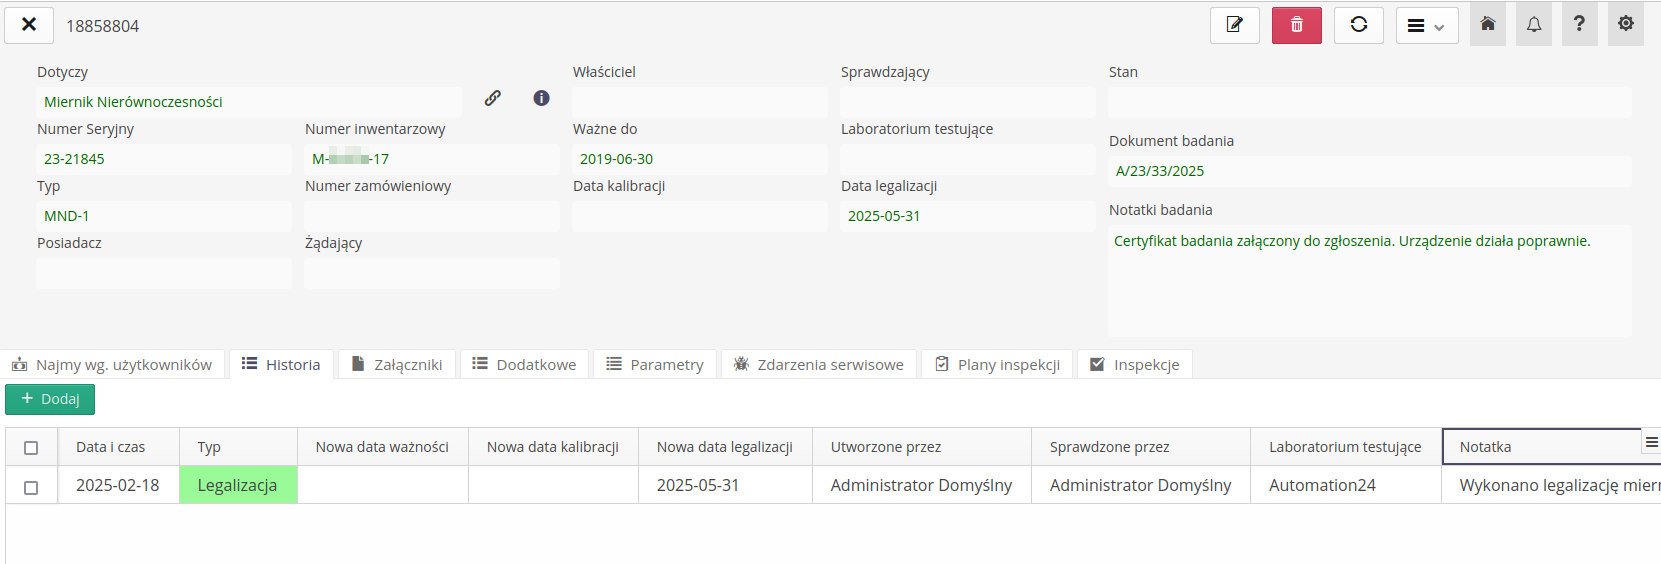Click the link icon beside Miernik Nierównoczesności
The image size is (1661, 564).
tap(493, 98)
